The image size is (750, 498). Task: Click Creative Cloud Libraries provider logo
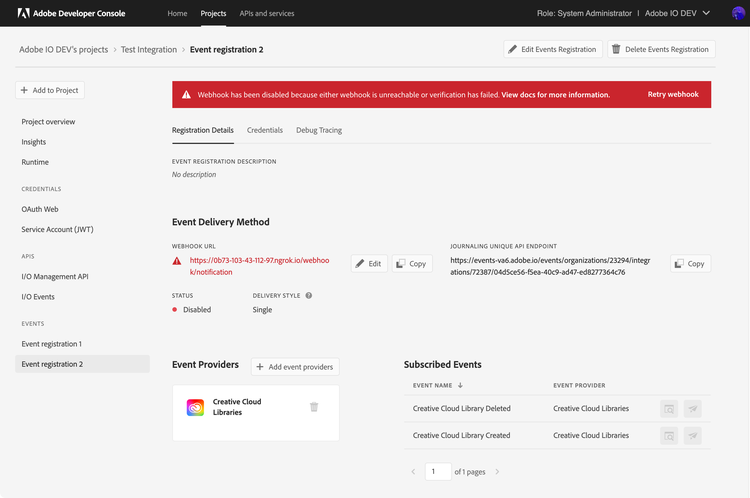click(x=196, y=407)
